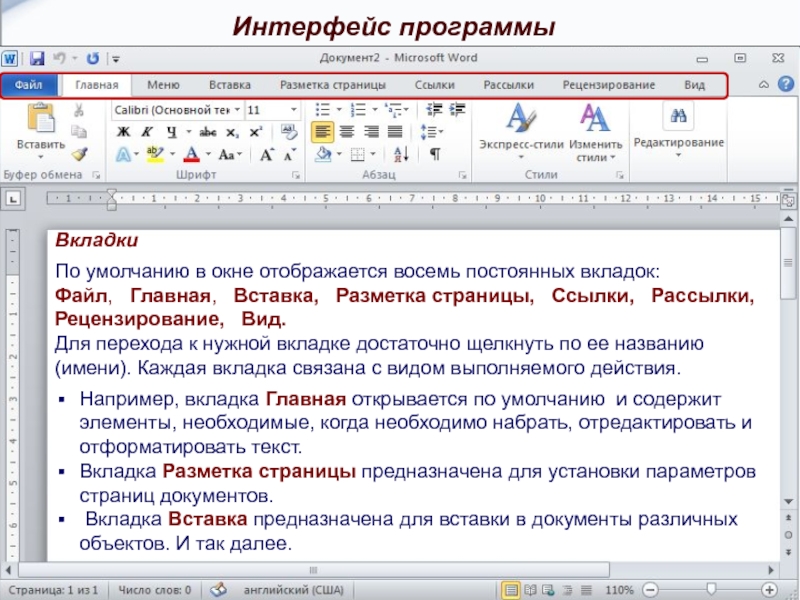The image size is (800, 600).
Task: Click the Clear Formatting icon
Action: click(x=289, y=131)
